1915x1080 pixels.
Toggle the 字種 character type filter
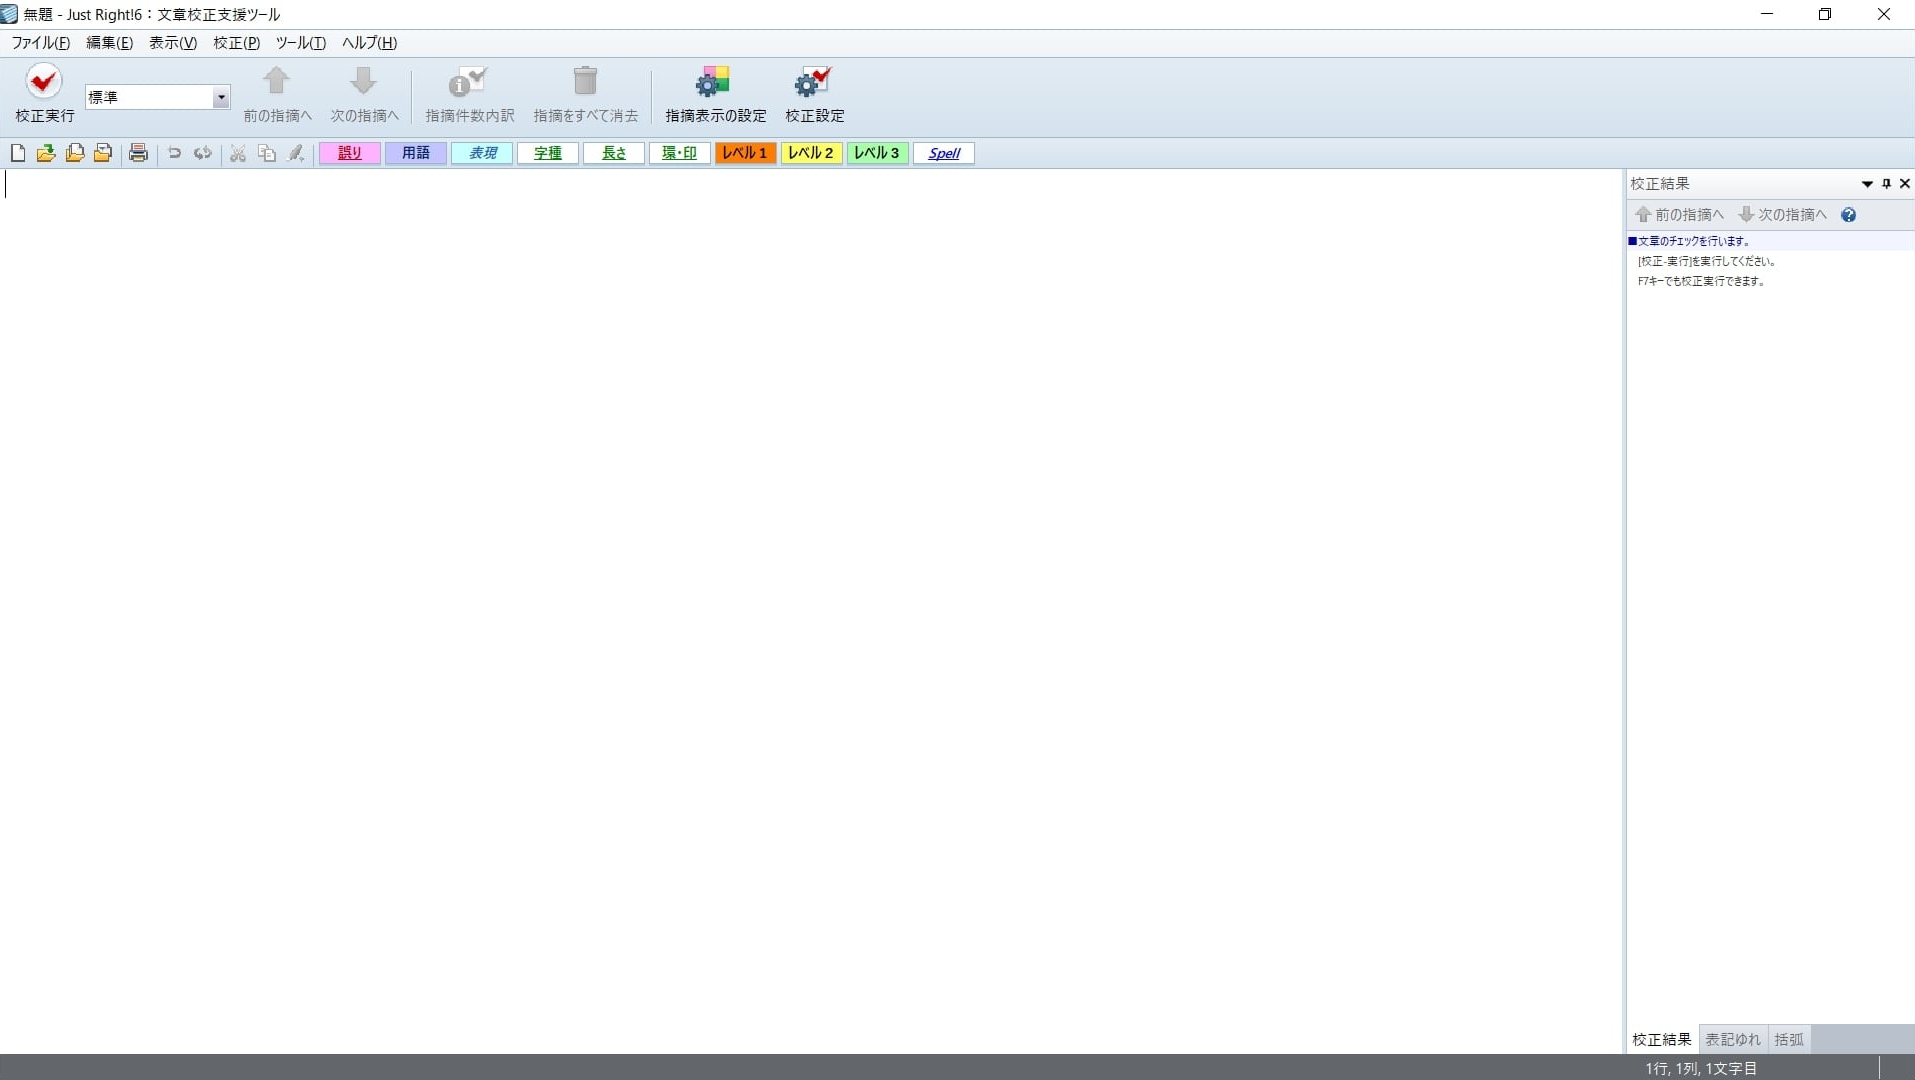coord(548,153)
